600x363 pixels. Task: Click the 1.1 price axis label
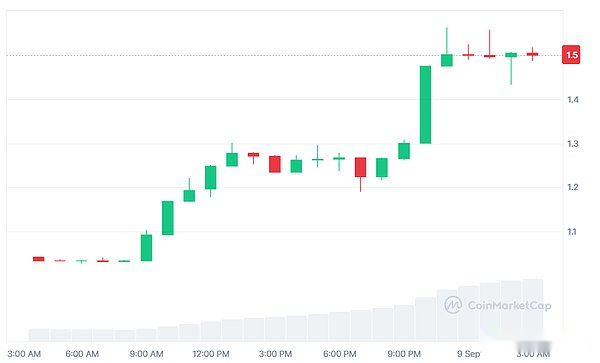point(572,231)
